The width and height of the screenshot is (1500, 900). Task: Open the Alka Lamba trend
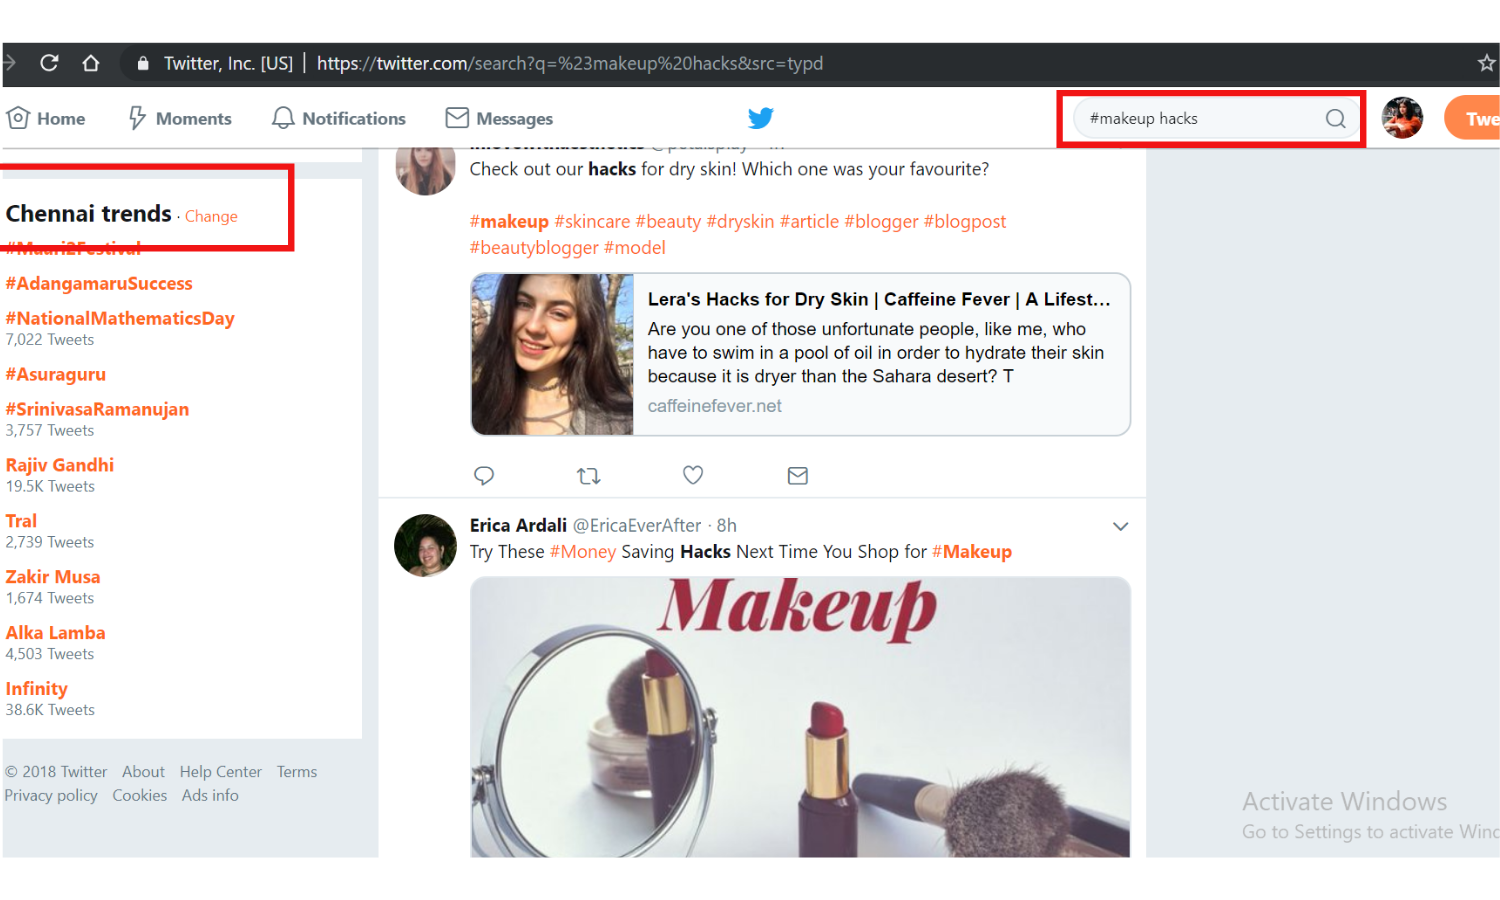coord(55,633)
